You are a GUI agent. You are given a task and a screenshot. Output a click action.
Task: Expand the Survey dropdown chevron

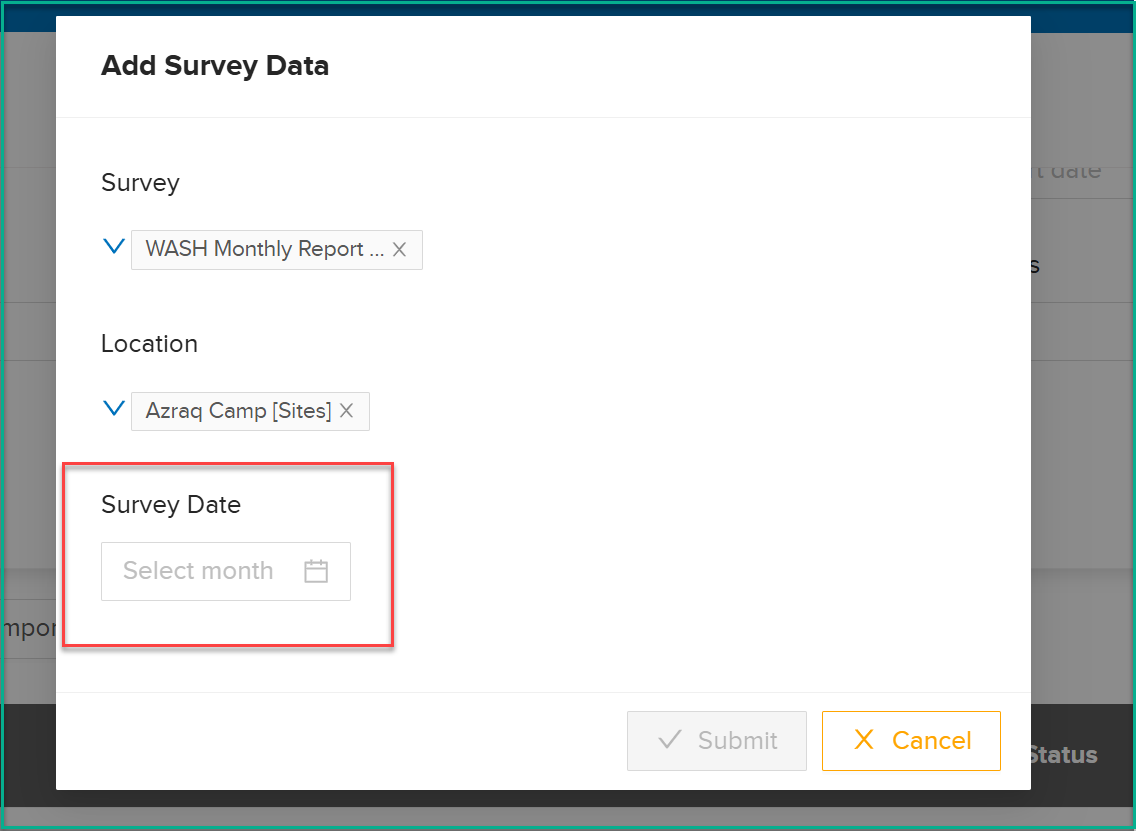pyautogui.click(x=114, y=247)
